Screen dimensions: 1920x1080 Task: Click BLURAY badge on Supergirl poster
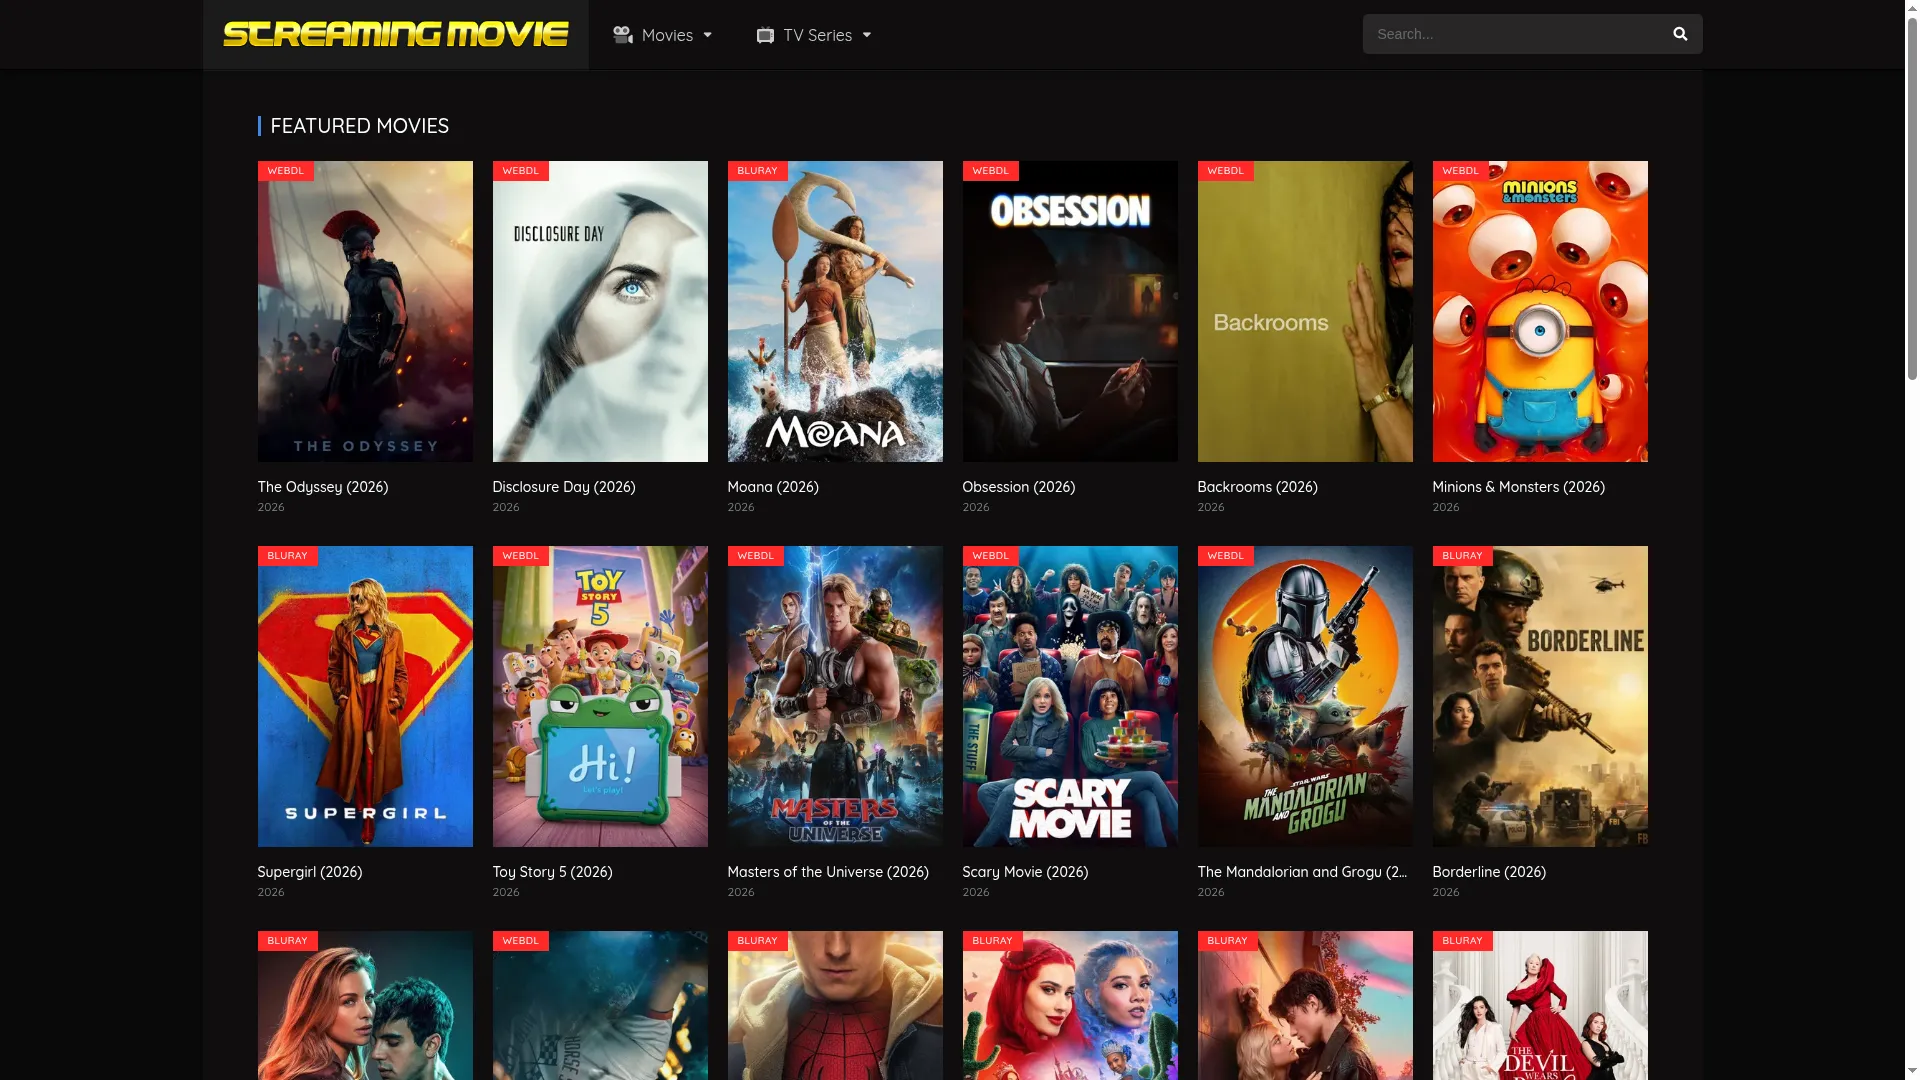288,556
